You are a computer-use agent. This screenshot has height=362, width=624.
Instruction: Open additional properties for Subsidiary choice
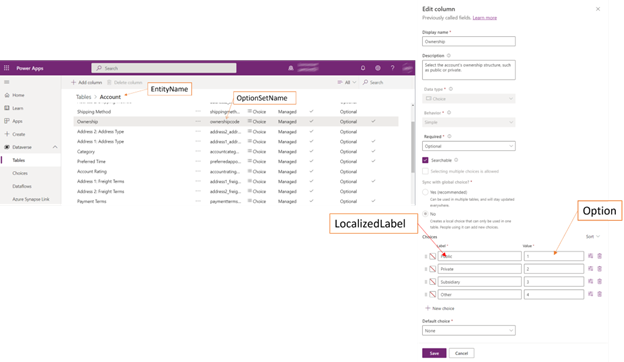click(591, 281)
